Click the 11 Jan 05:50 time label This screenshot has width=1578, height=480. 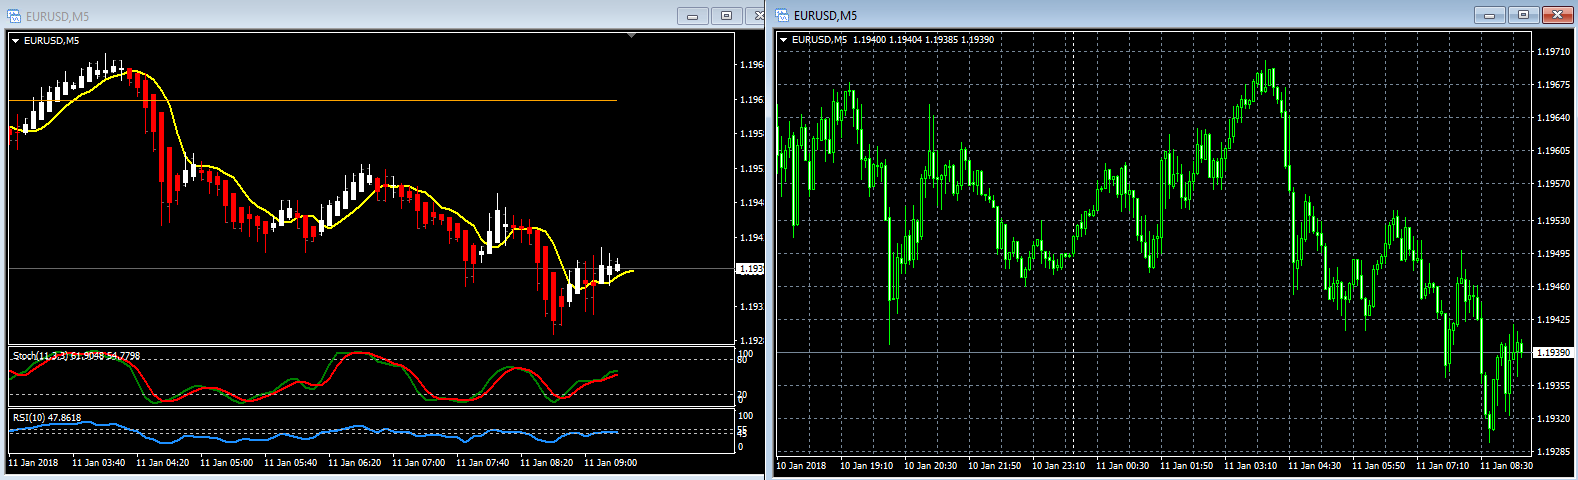[1378, 466]
